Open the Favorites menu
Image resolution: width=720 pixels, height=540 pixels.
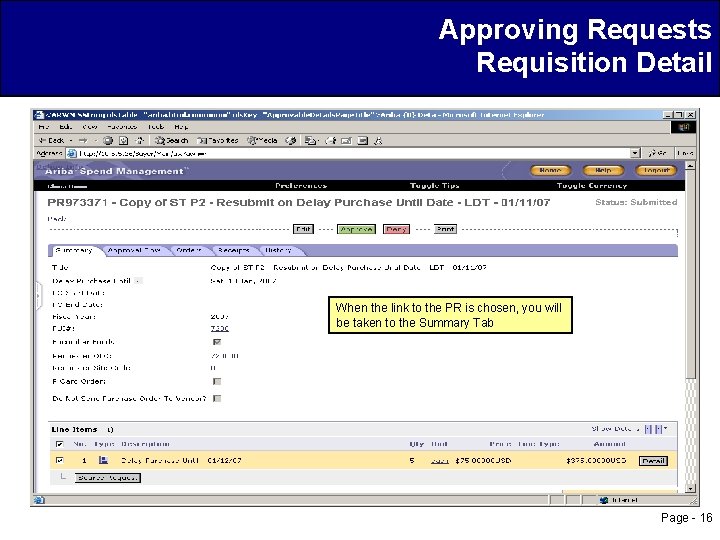point(122,127)
